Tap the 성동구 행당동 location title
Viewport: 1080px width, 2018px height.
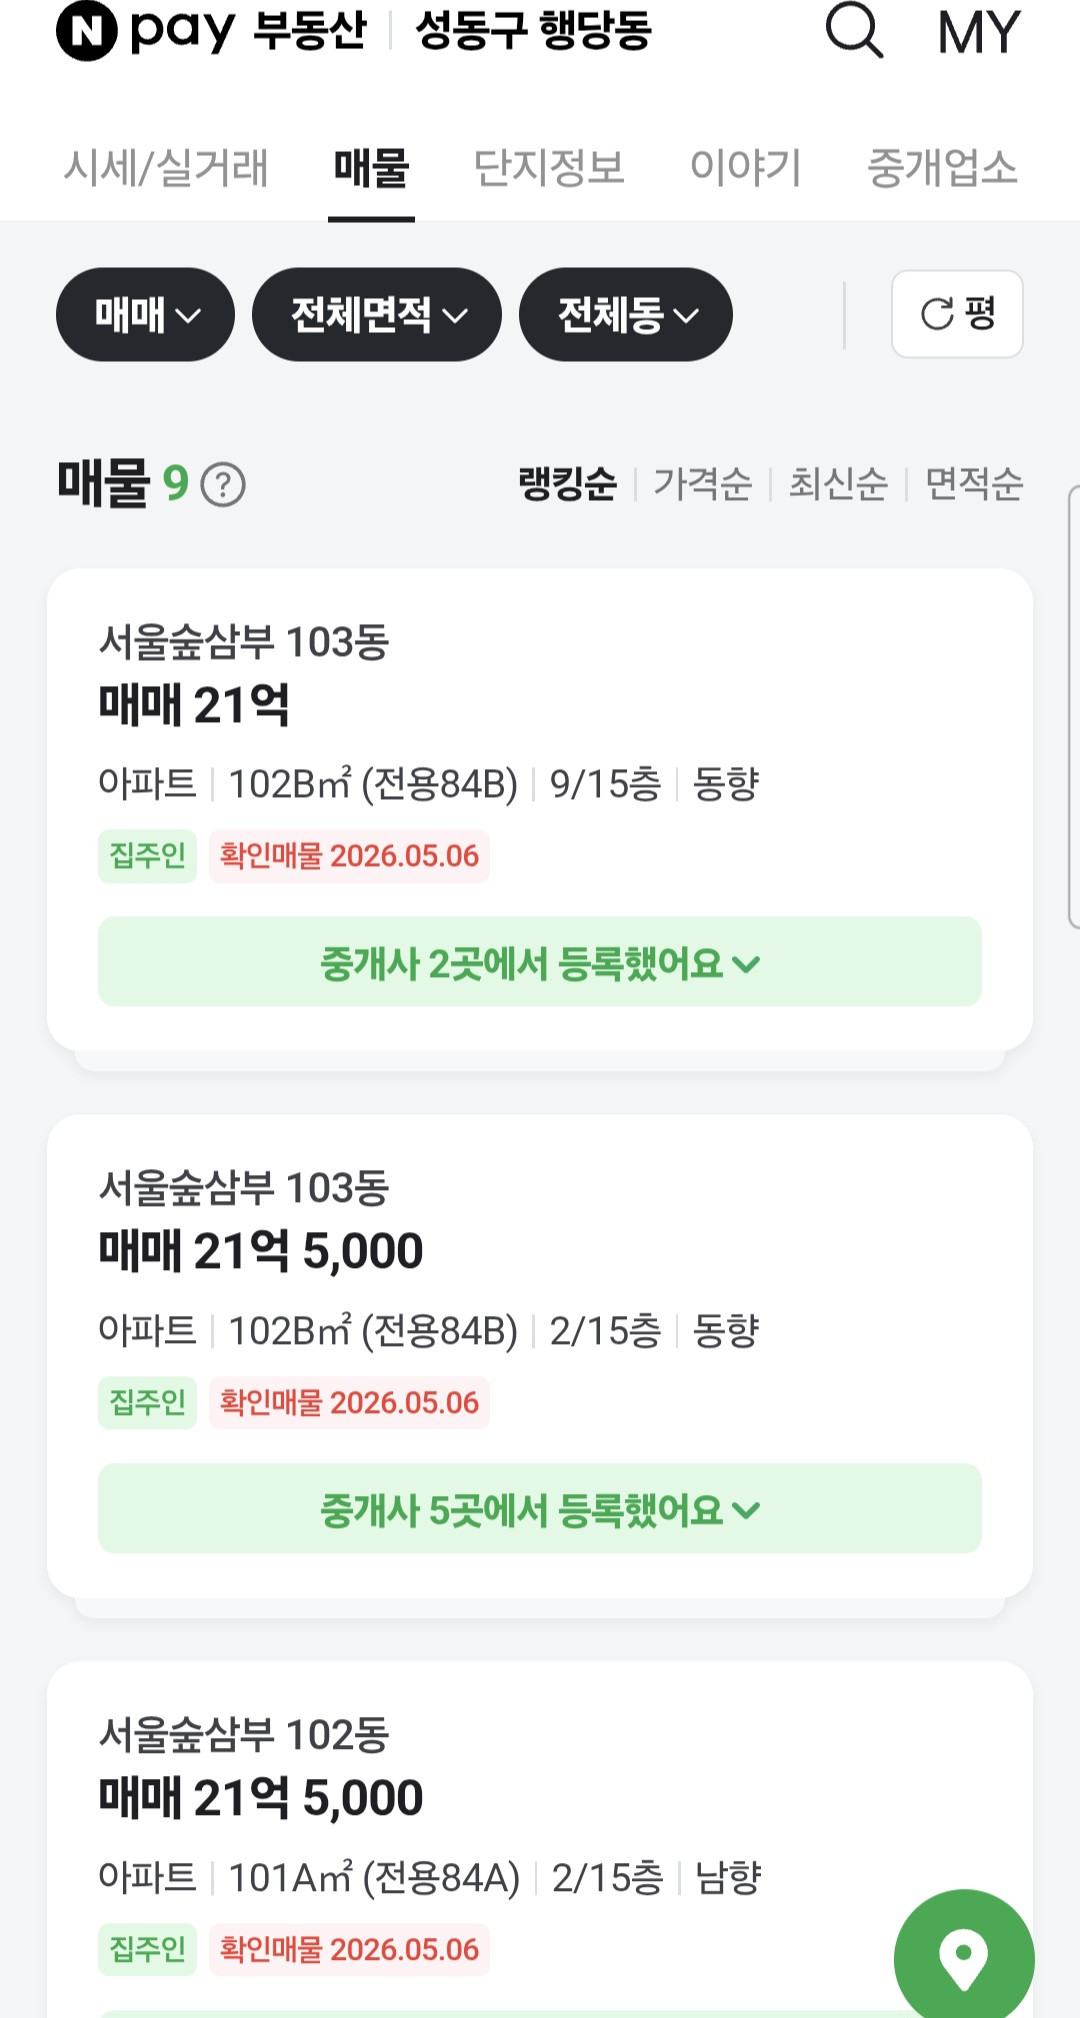coord(534,30)
